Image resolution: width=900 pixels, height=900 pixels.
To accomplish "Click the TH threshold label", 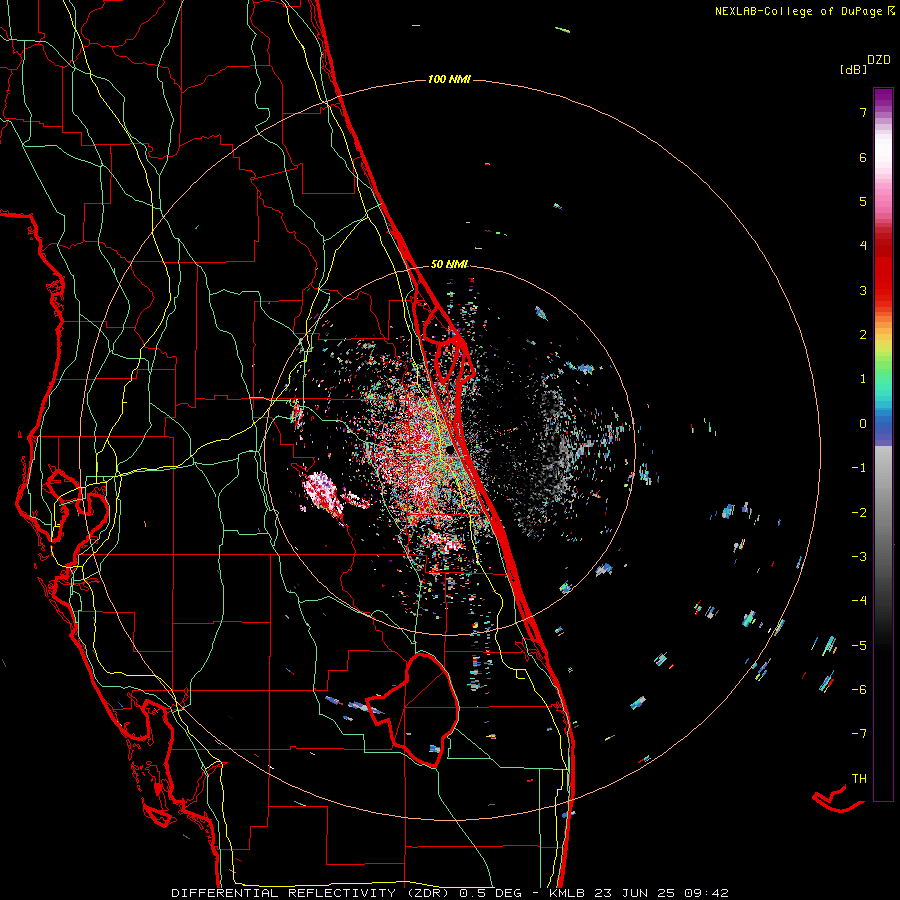I will 859,778.
